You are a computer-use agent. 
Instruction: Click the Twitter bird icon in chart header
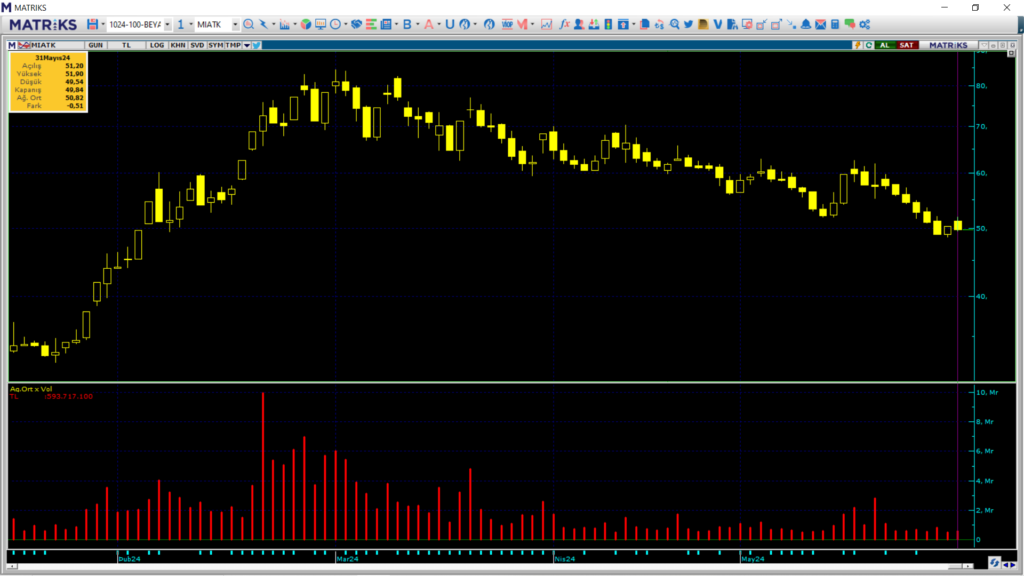257,45
